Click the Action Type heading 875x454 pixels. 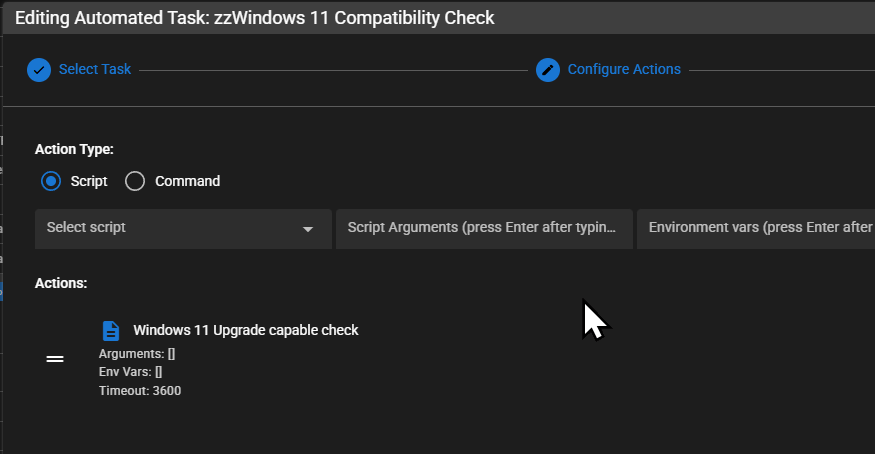click(74, 149)
